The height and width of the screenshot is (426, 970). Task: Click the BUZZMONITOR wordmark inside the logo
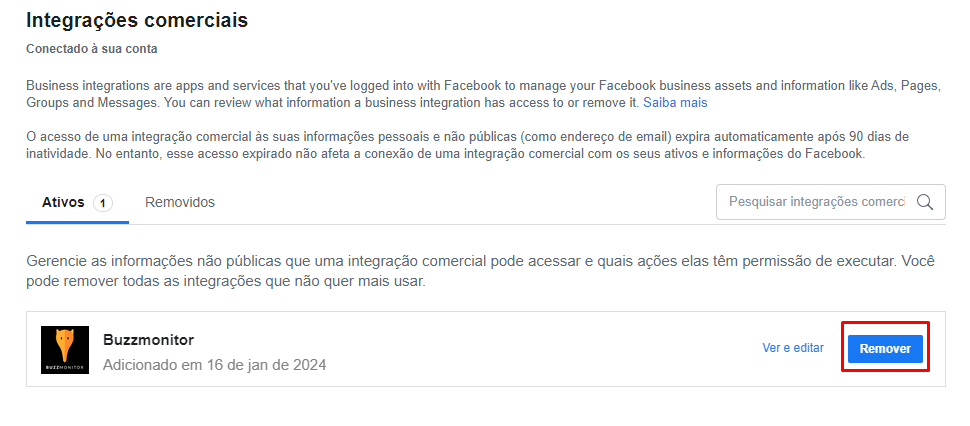pos(65,367)
